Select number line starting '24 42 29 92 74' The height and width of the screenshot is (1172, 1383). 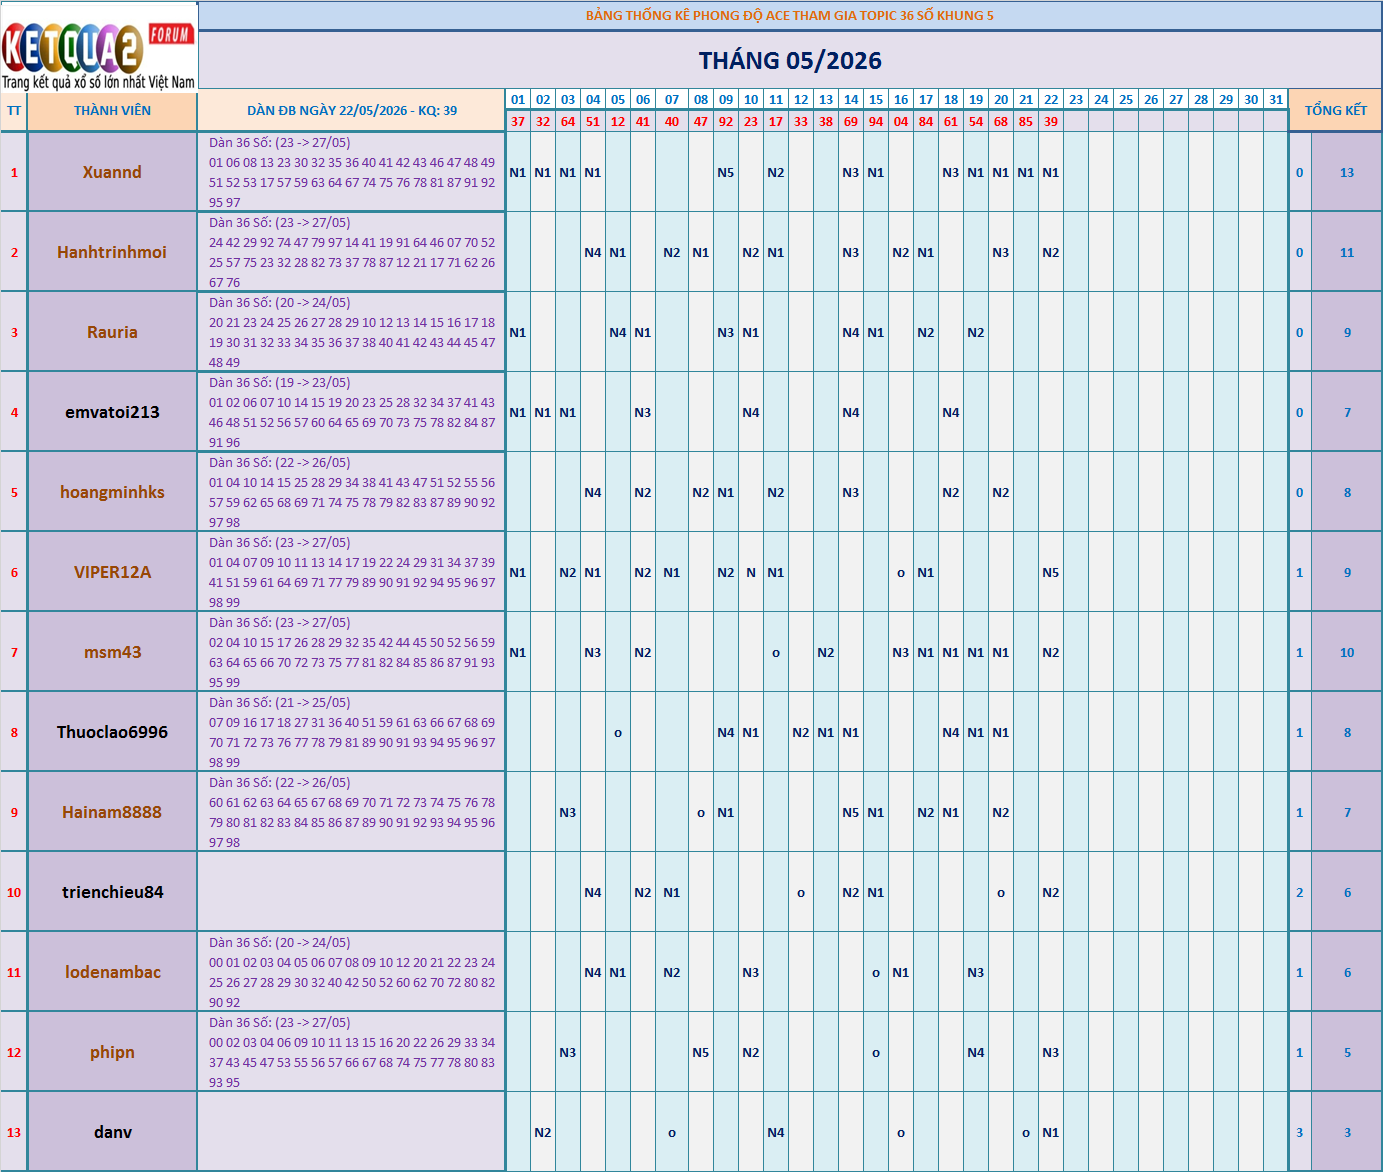tap(352, 242)
